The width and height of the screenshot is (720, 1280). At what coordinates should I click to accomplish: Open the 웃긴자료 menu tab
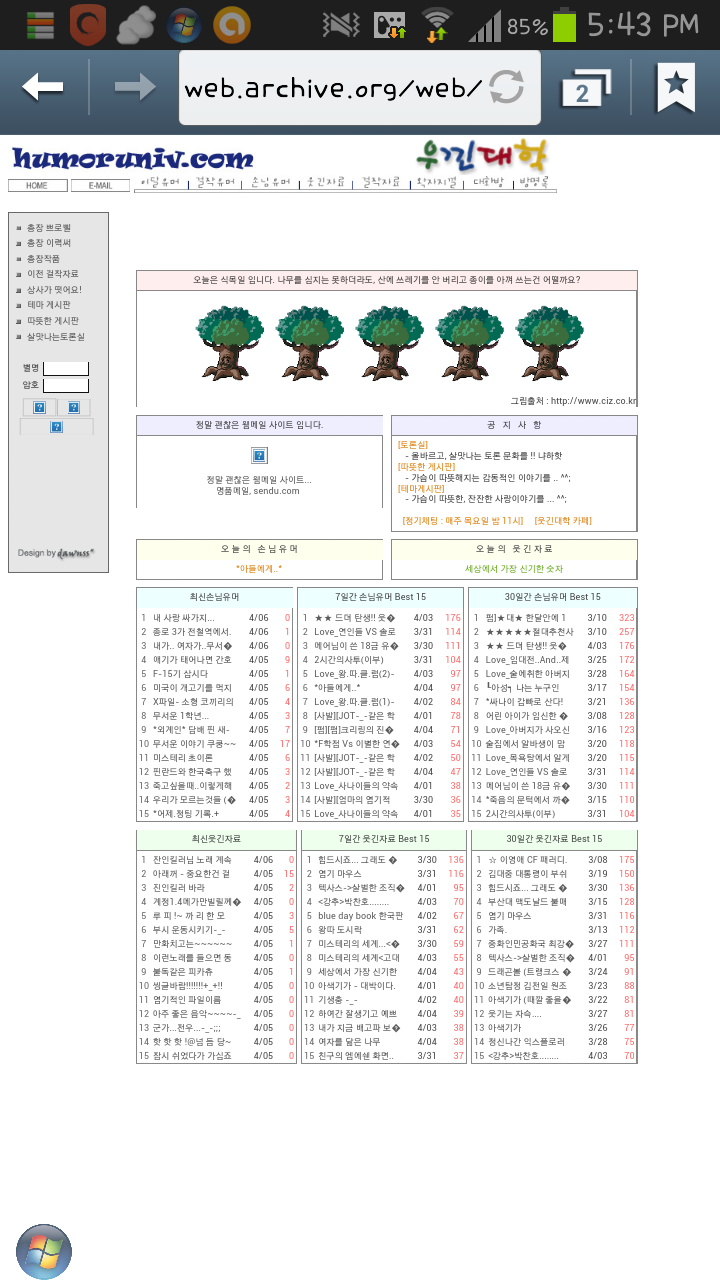(325, 183)
